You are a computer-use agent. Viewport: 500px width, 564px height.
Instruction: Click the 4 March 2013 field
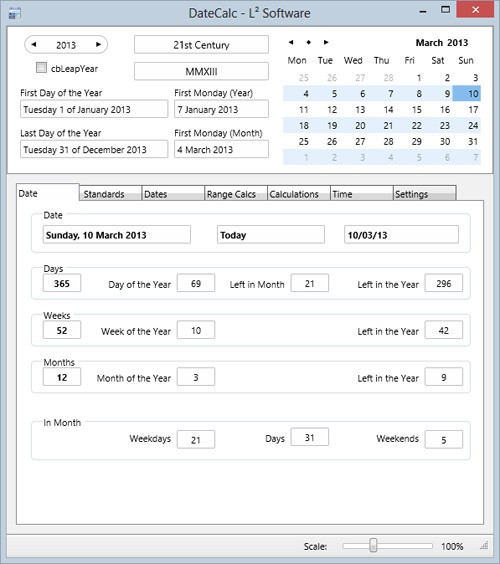(221, 149)
